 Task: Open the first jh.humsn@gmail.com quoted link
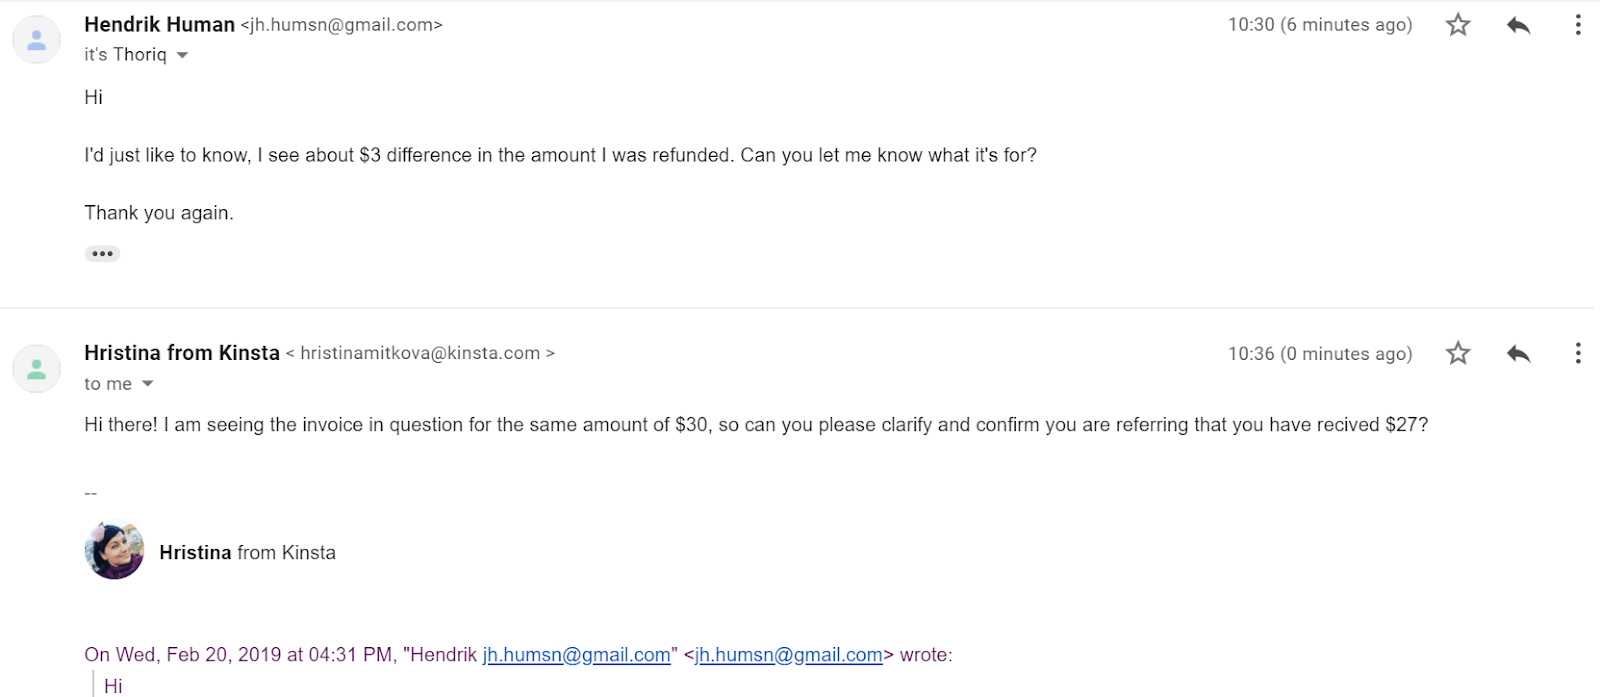coord(577,655)
